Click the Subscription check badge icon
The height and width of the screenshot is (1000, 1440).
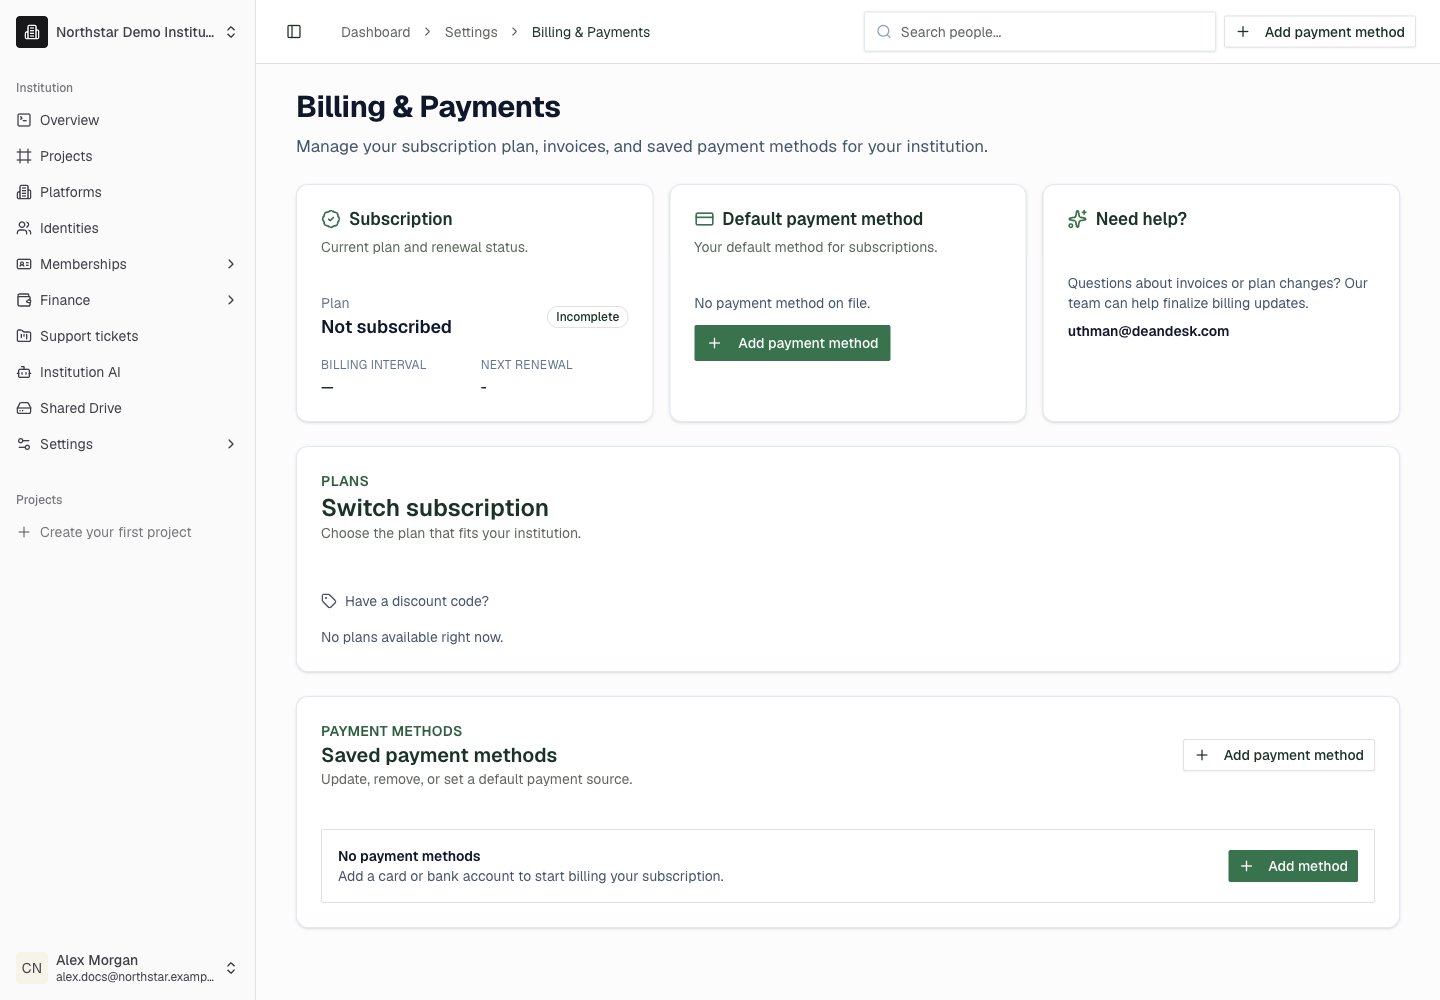coord(331,219)
